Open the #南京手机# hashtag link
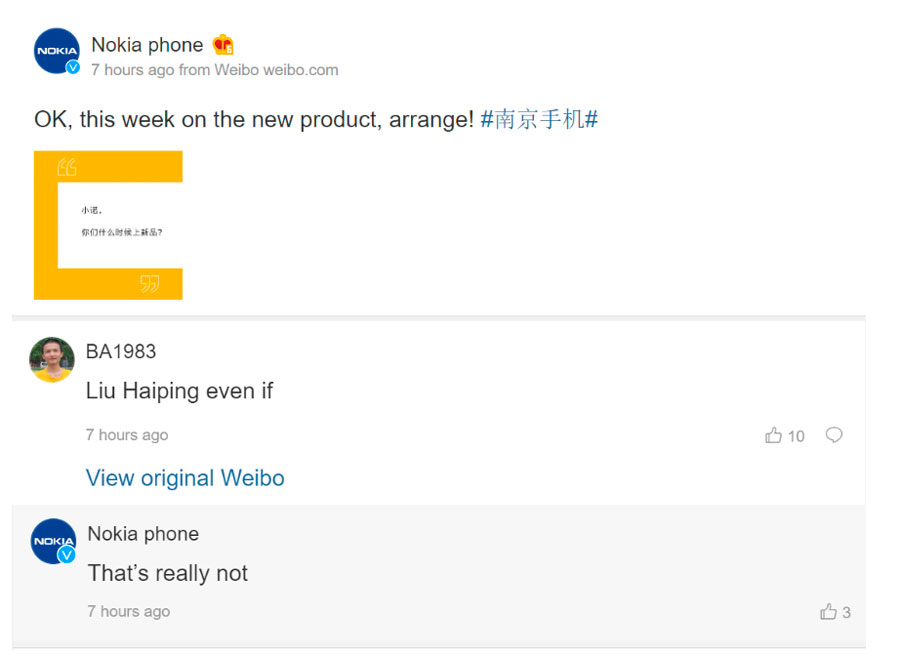 (x=539, y=119)
